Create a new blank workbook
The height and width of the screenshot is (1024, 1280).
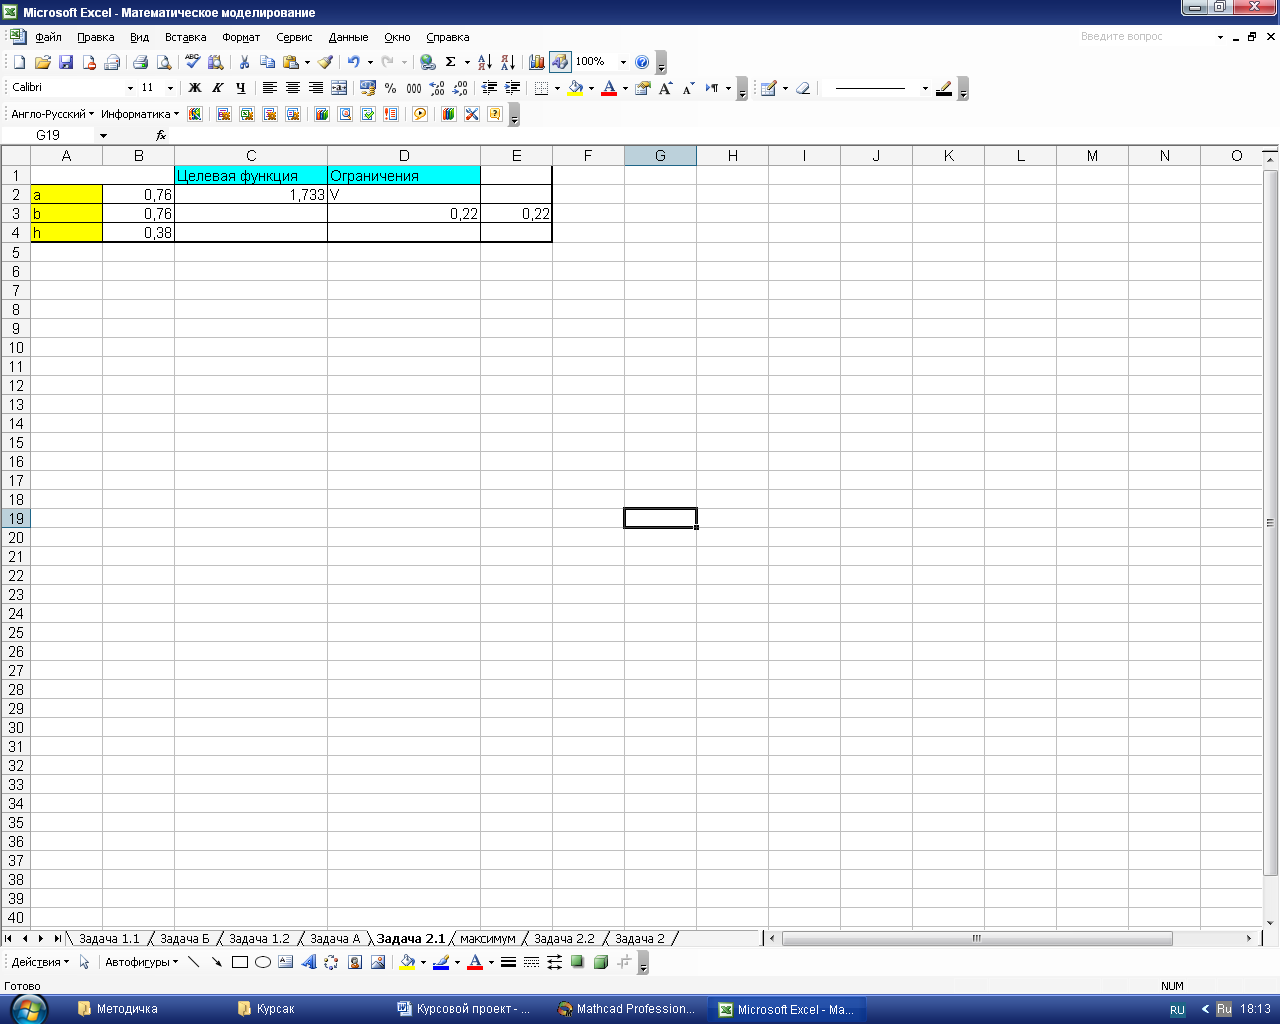tap(19, 62)
